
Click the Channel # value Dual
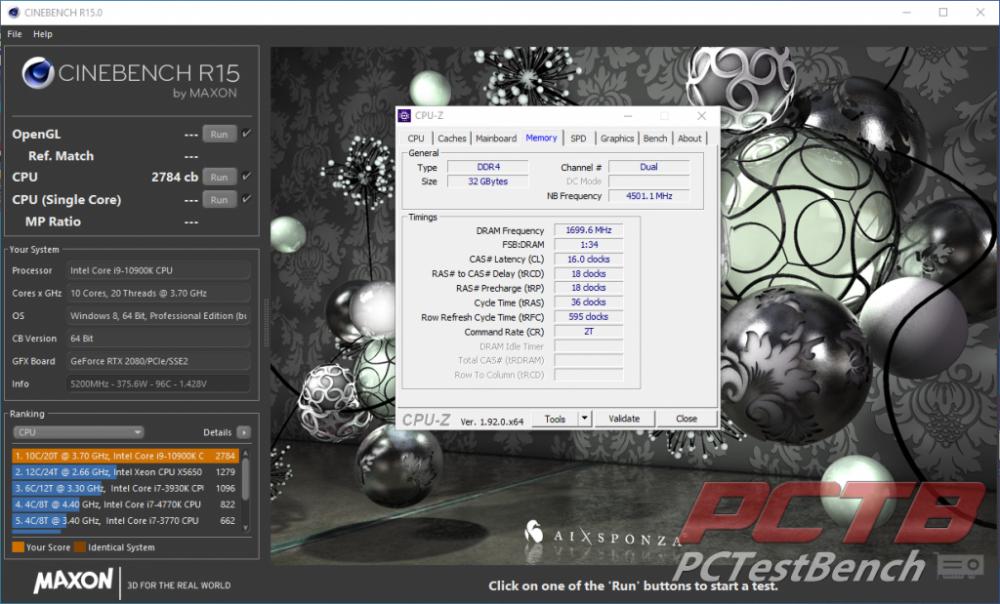click(x=649, y=167)
